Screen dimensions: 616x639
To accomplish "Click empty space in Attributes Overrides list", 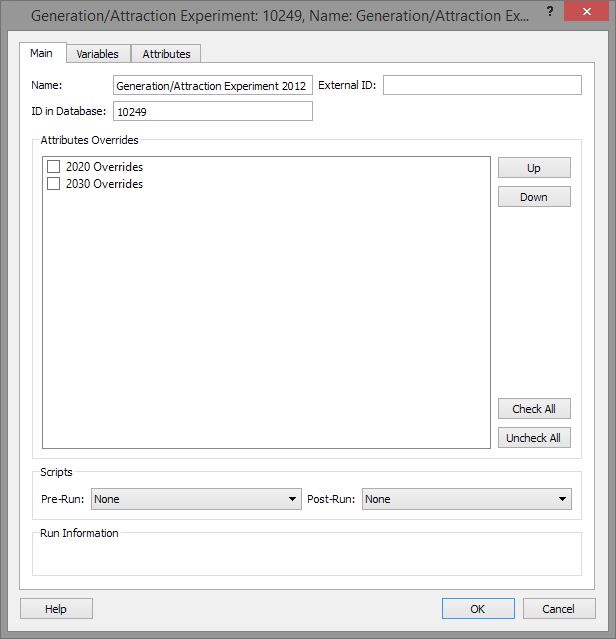I will click(267, 320).
